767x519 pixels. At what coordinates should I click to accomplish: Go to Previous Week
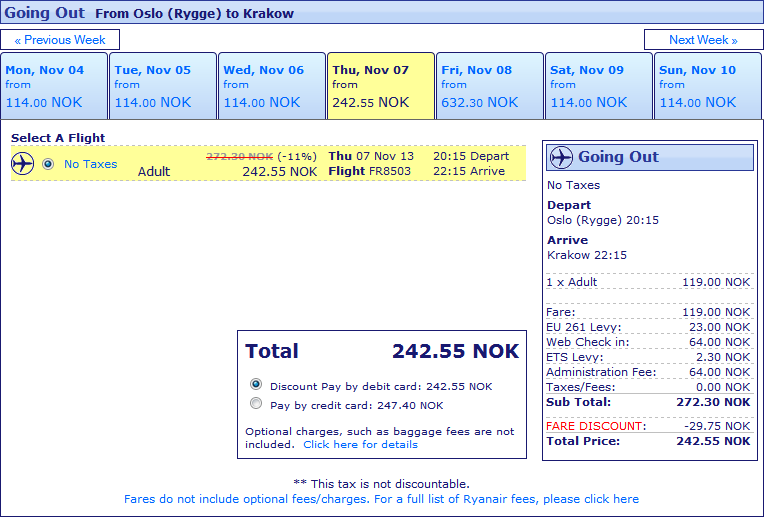click(x=60, y=40)
